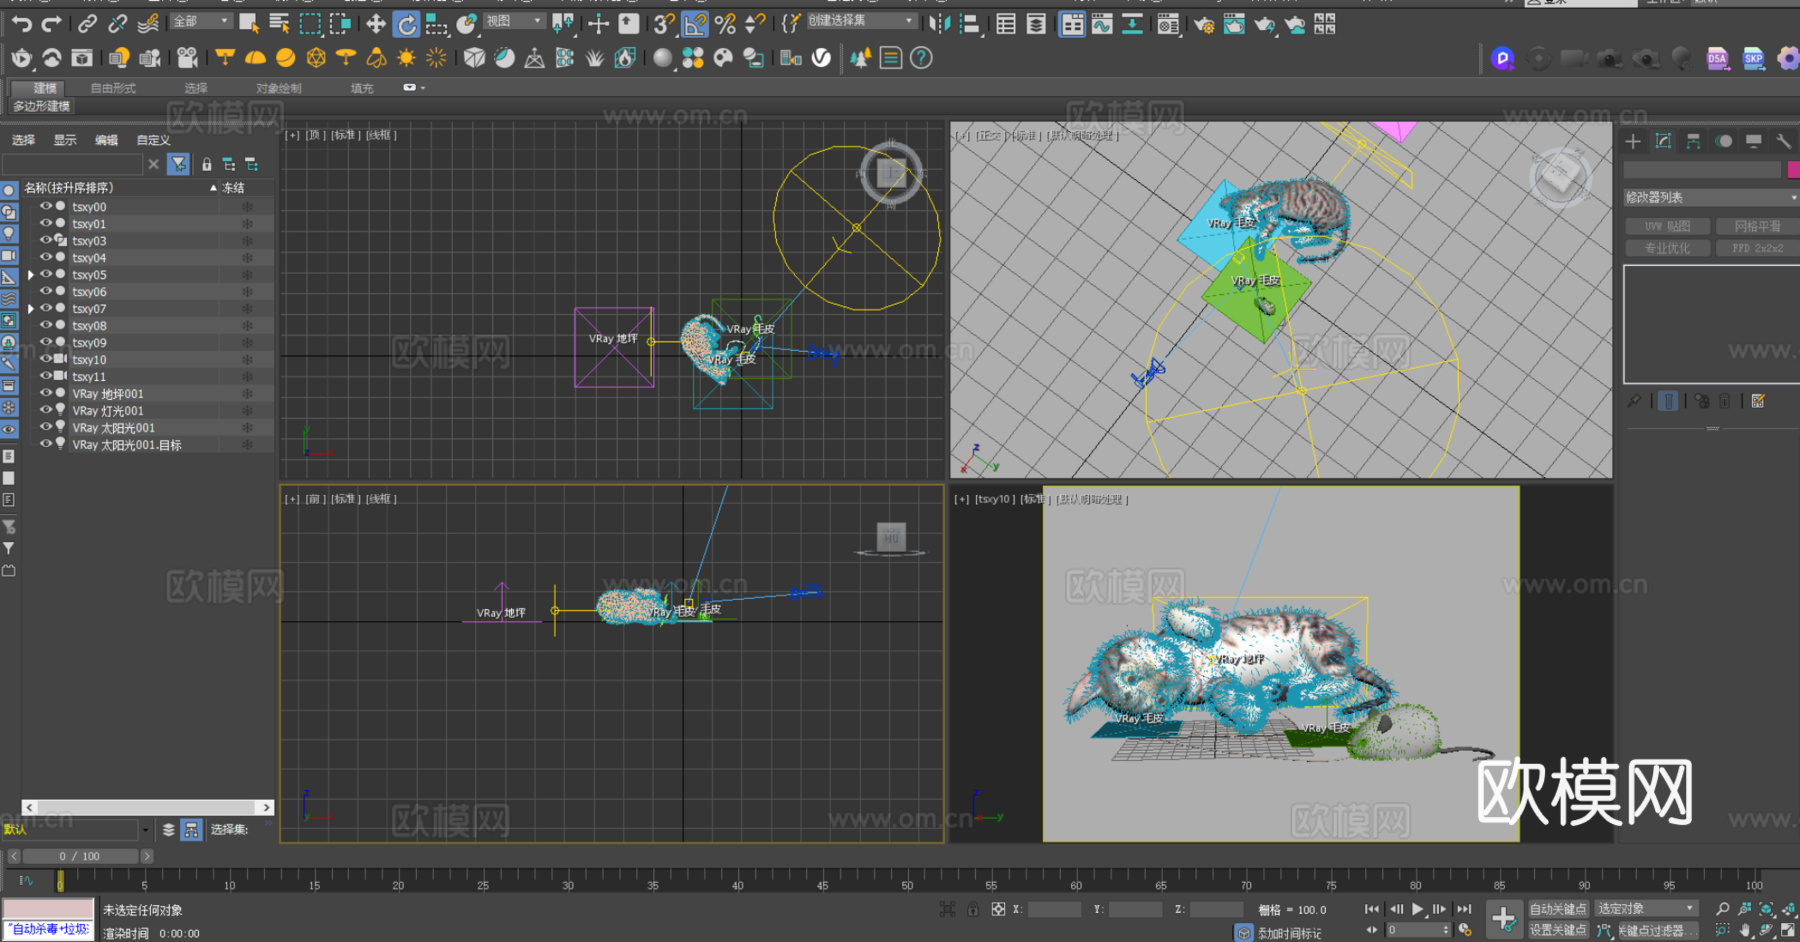Choose the rectangular selection region tool
This screenshot has width=1800, height=942.
point(310,23)
